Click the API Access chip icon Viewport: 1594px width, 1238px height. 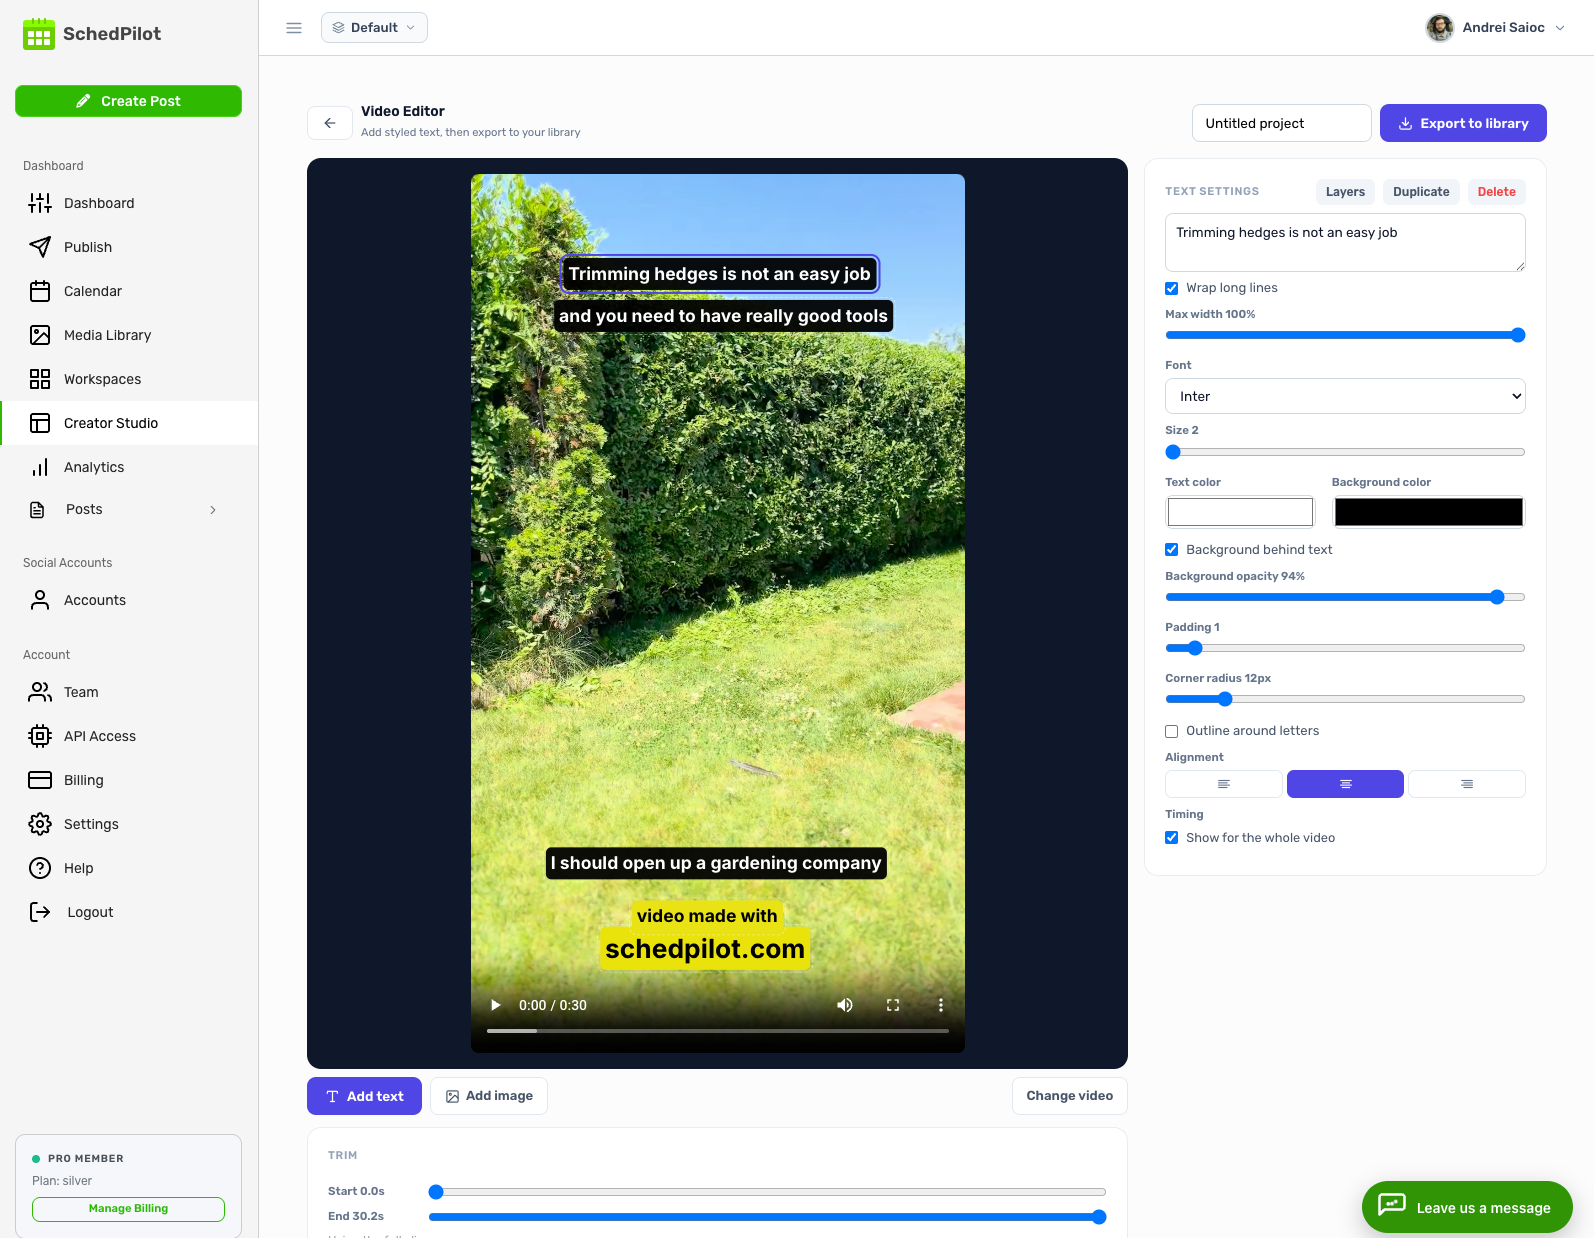tap(40, 736)
